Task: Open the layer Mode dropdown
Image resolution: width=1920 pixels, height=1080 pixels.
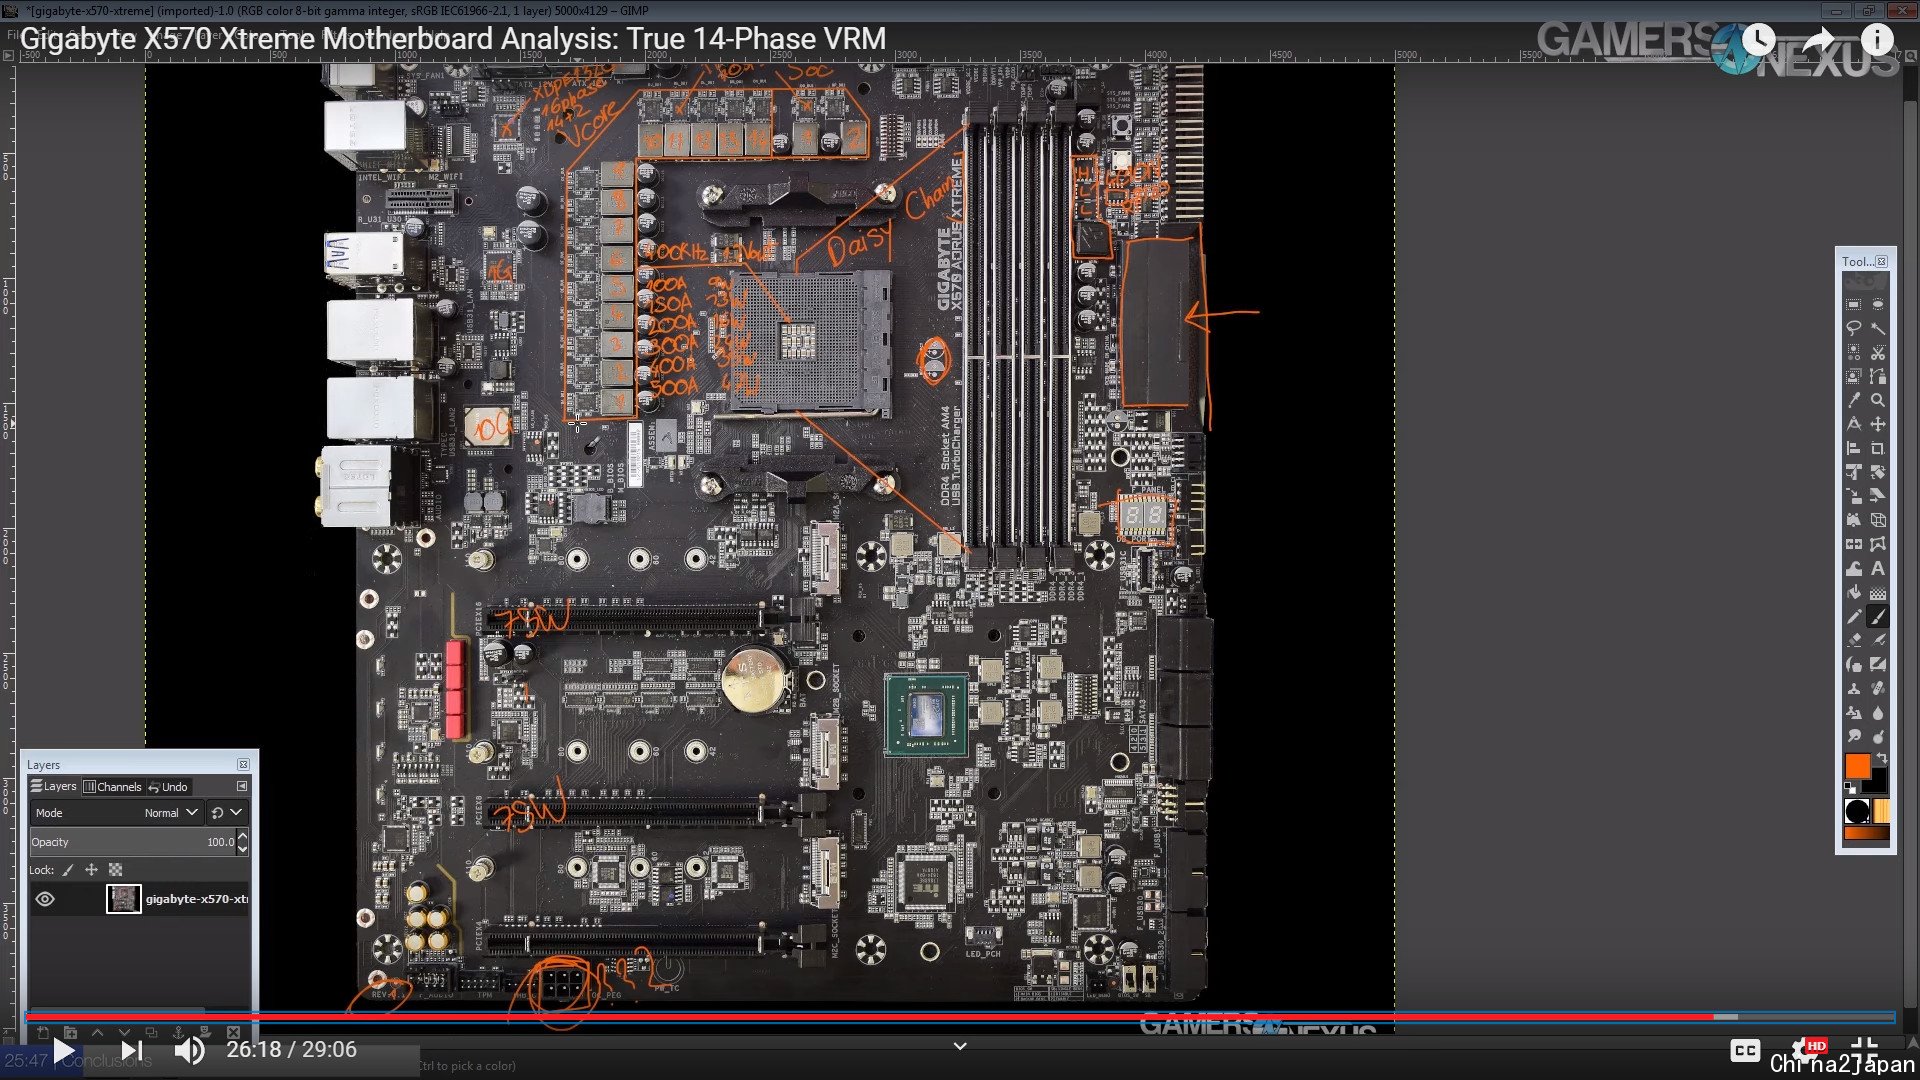Action: click(x=116, y=813)
